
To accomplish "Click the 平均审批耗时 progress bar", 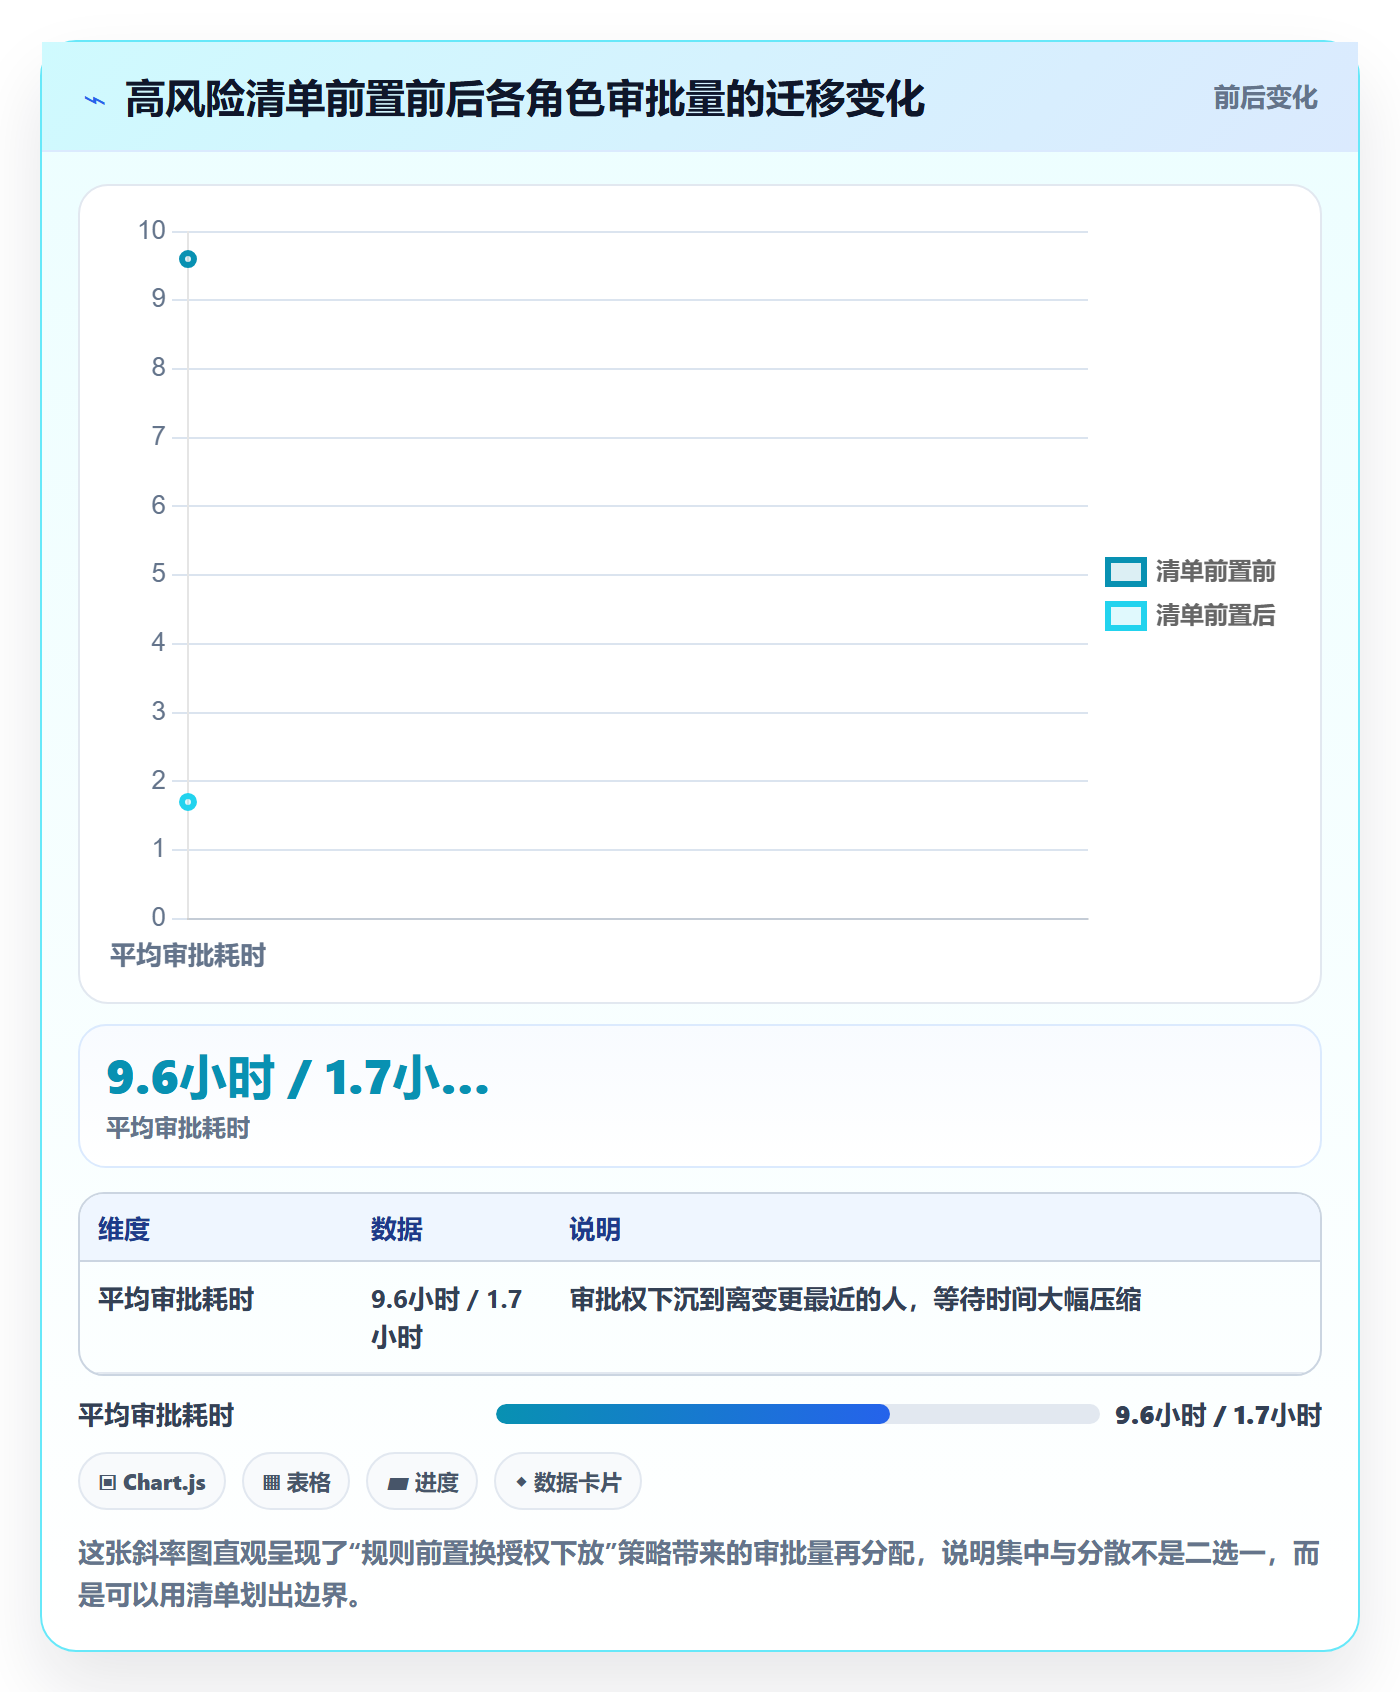I will (x=797, y=1414).
